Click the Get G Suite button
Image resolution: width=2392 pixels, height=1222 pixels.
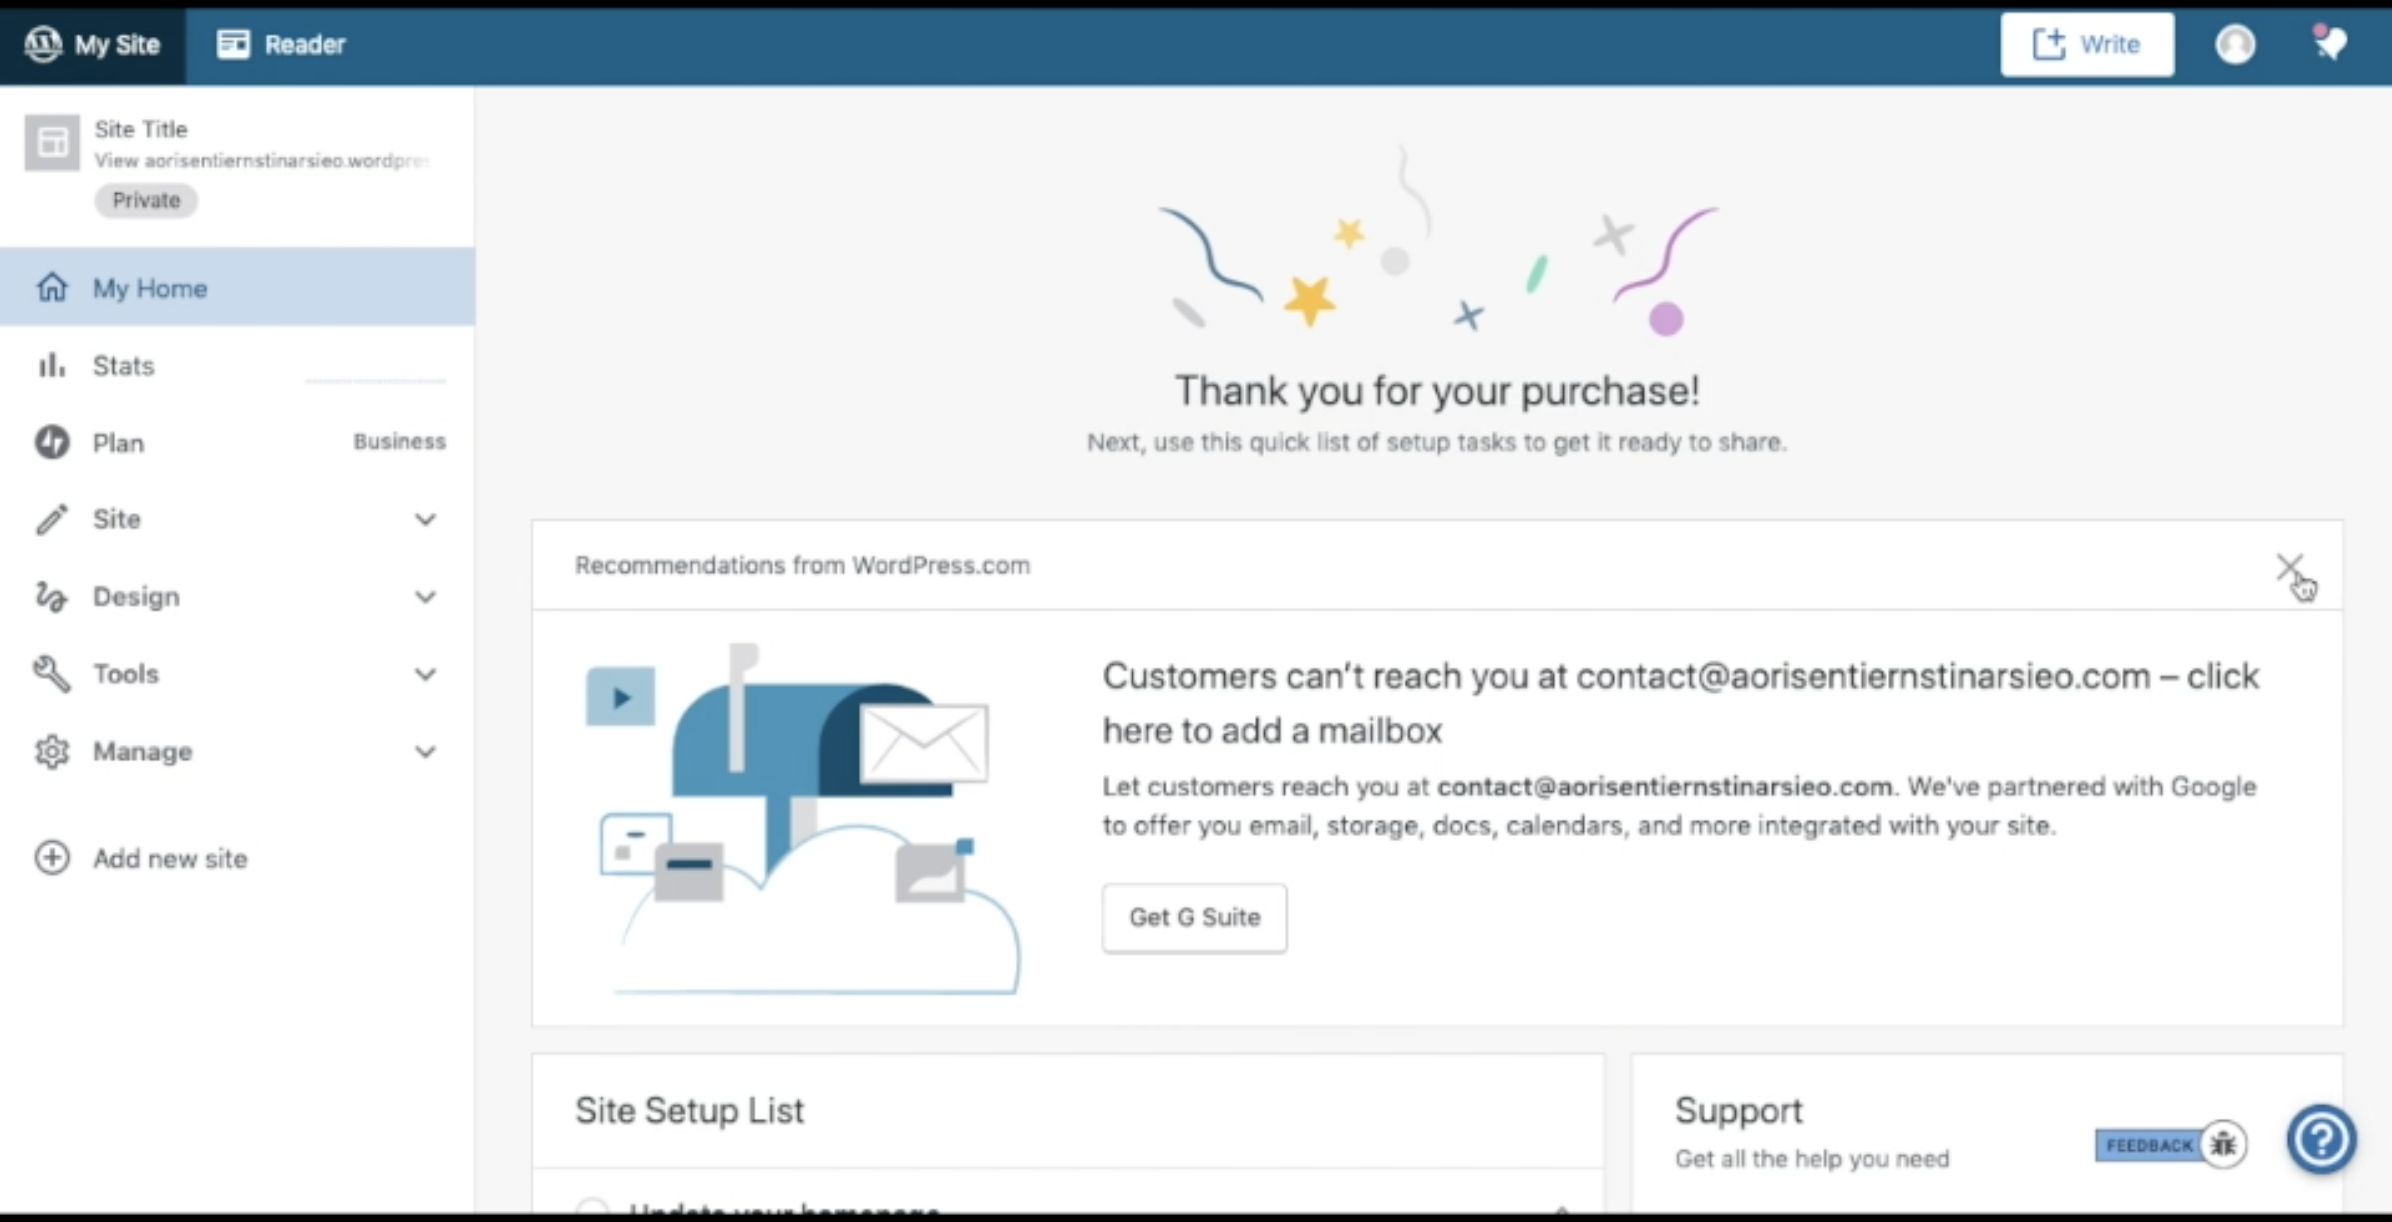click(1194, 917)
